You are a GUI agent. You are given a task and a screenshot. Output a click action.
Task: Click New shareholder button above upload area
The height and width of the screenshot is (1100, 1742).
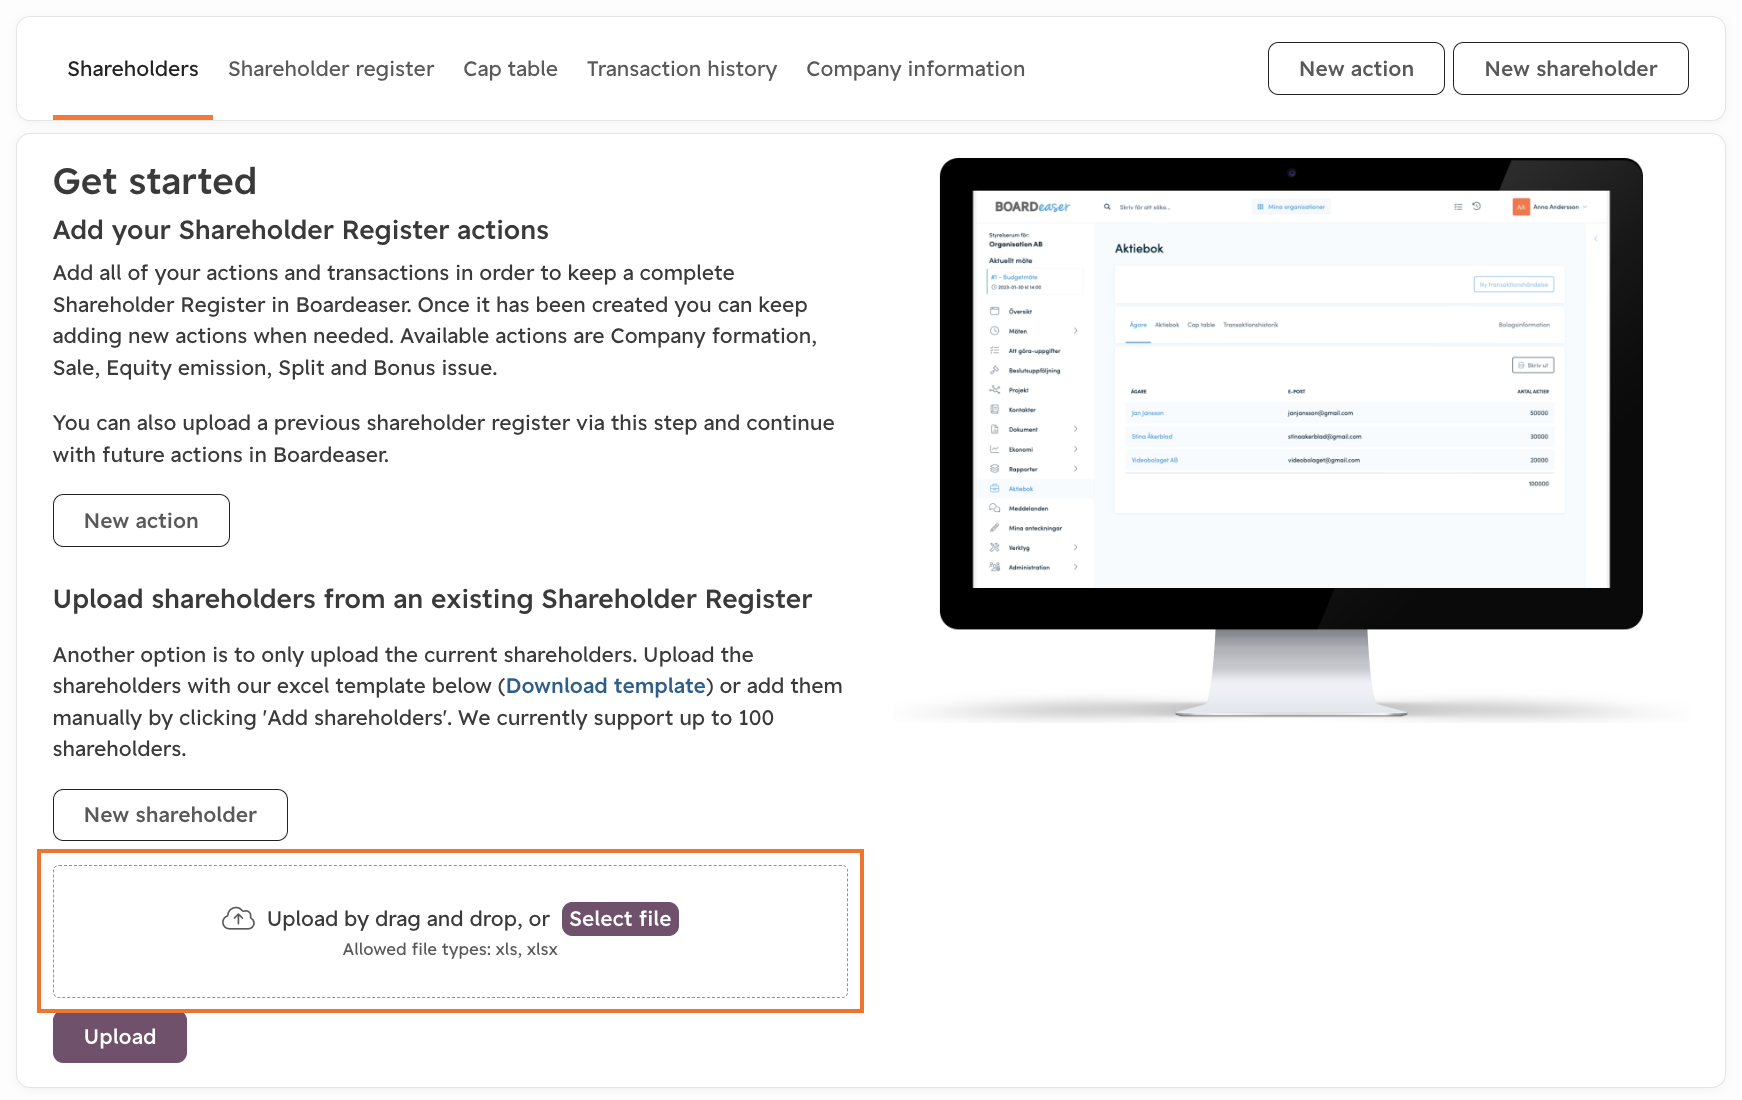(170, 815)
